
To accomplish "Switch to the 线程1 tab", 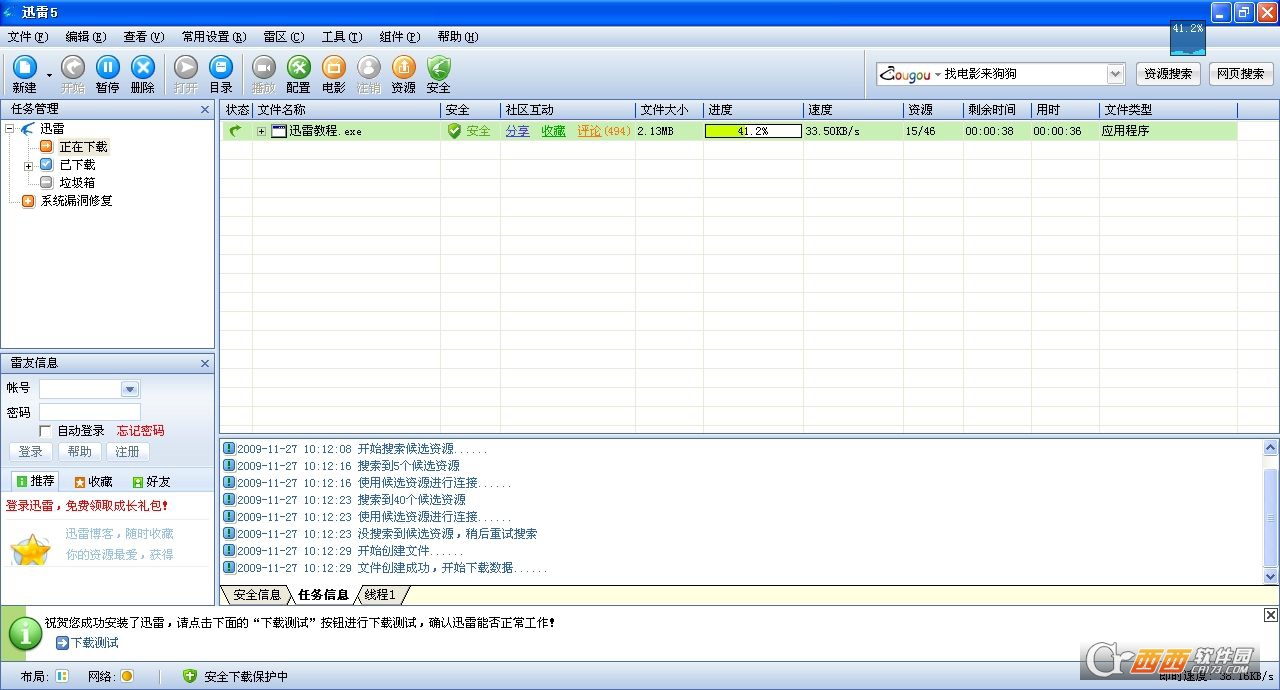I will [x=380, y=595].
